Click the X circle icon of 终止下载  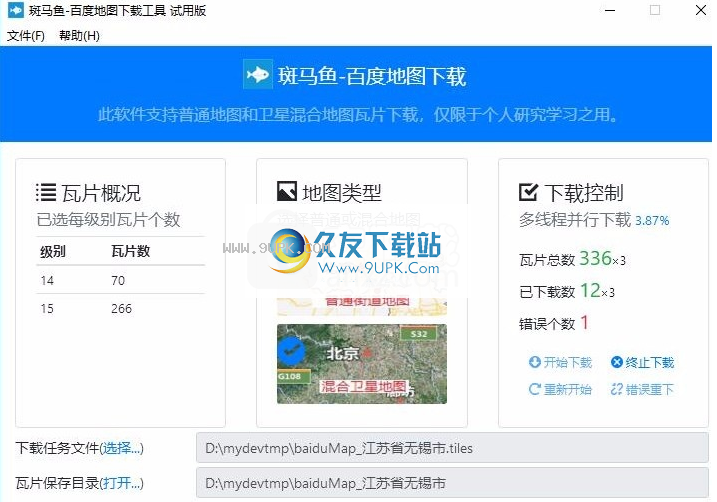(617, 362)
